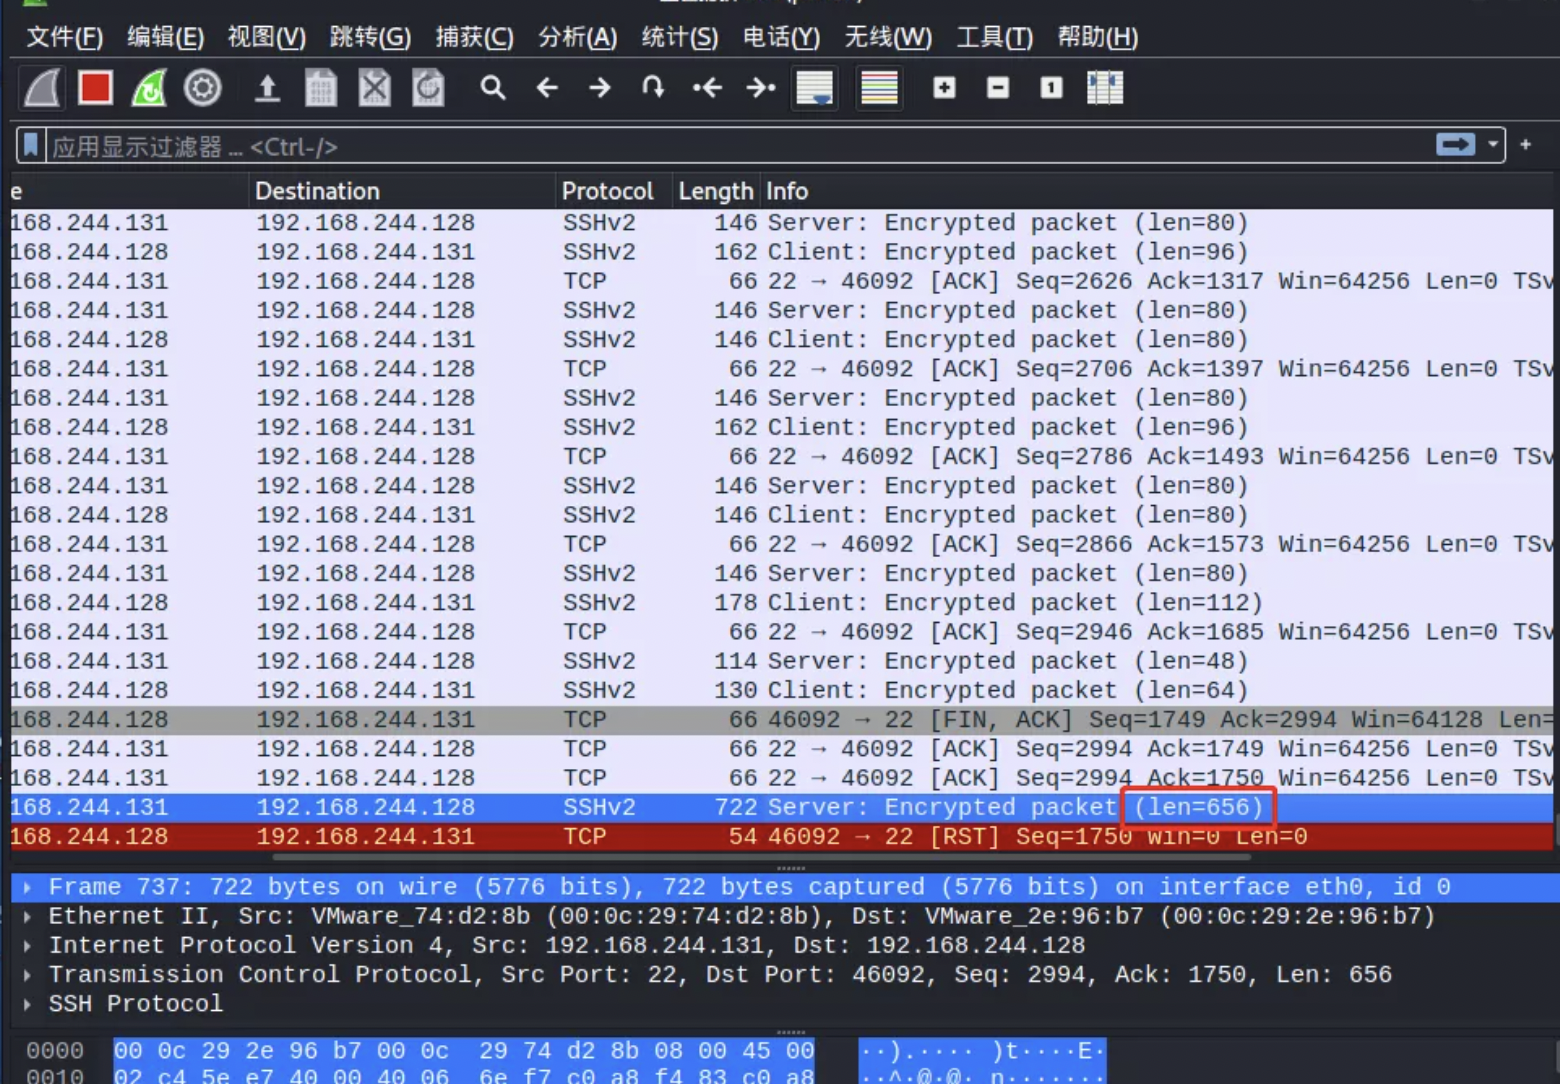Select the FIN, ACK packet row
This screenshot has width=1560, height=1084.
[x=782, y=720]
